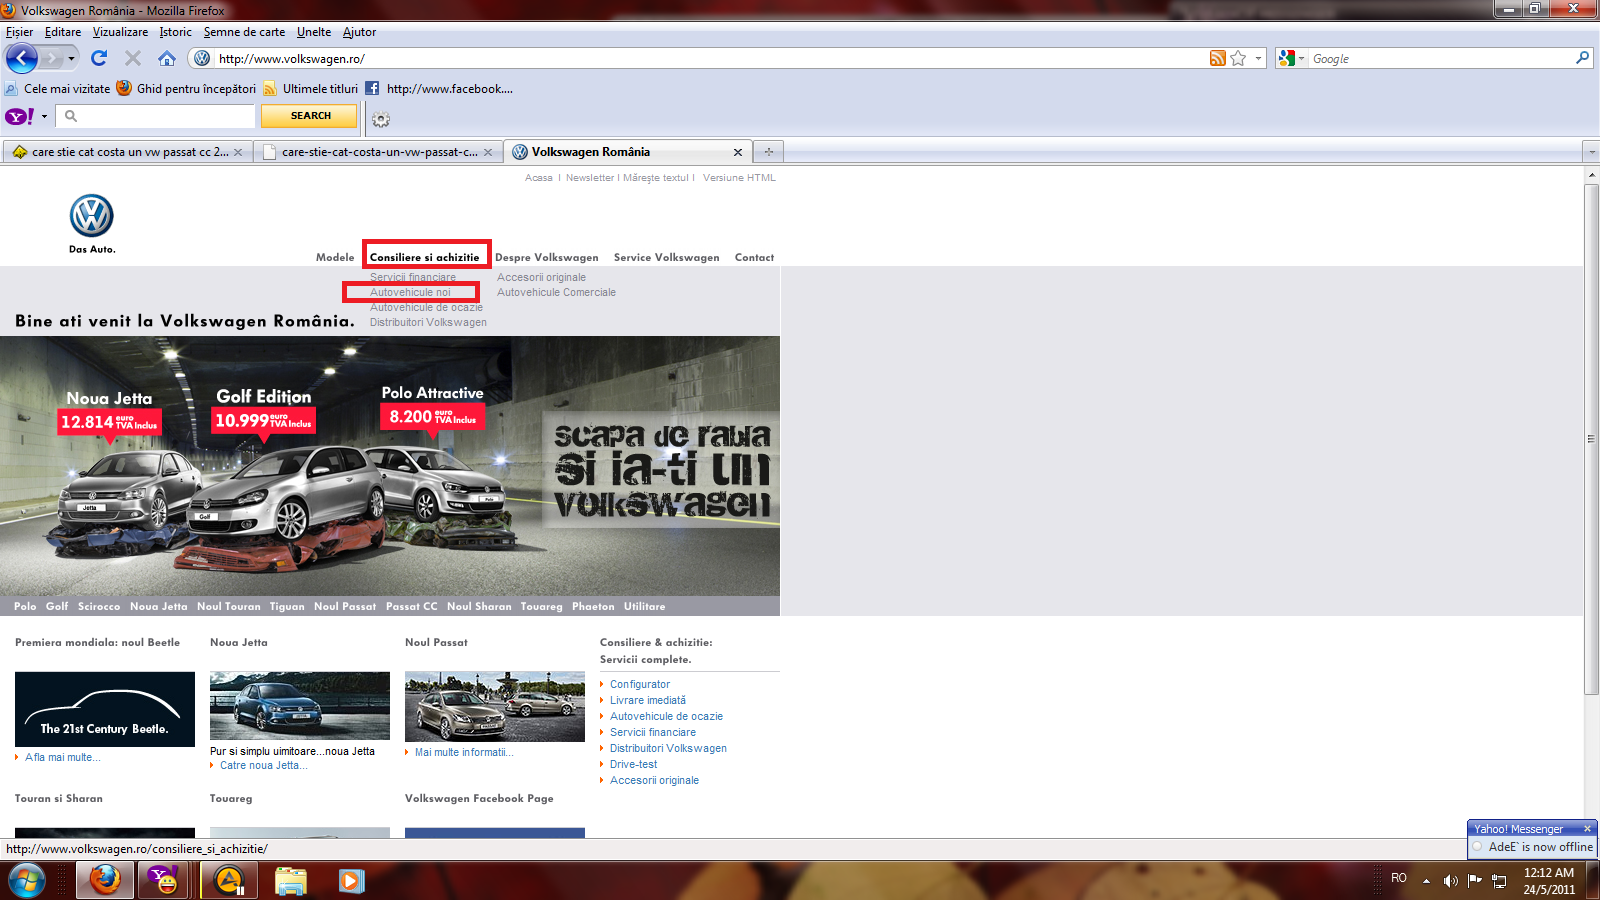Open the Semne de carte menu
The width and height of the screenshot is (1600, 900).
tap(244, 32)
